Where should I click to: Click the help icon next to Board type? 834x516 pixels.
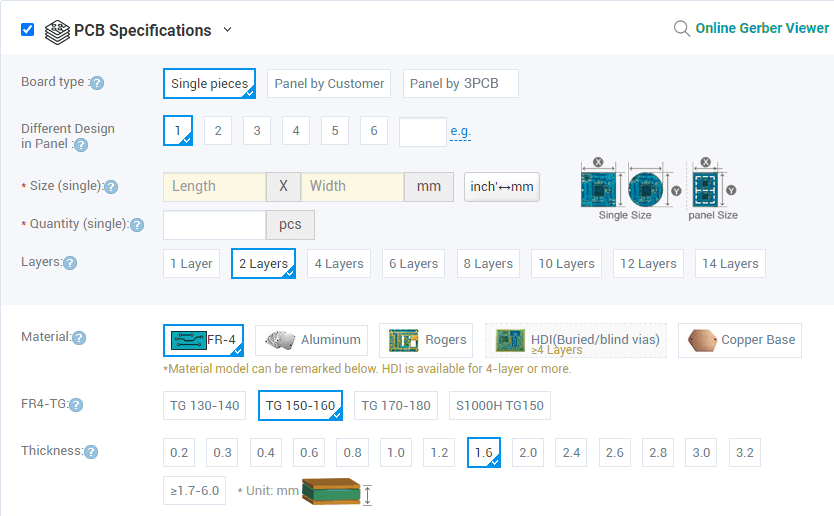[97, 83]
